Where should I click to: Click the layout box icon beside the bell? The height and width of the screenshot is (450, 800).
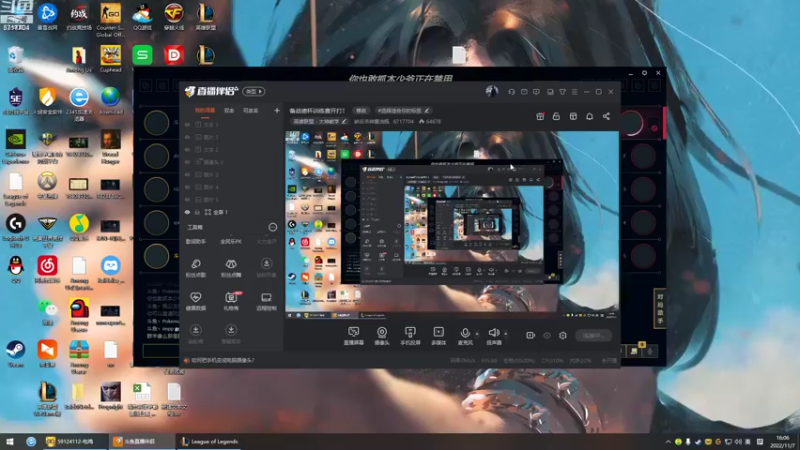(x=573, y=116)
